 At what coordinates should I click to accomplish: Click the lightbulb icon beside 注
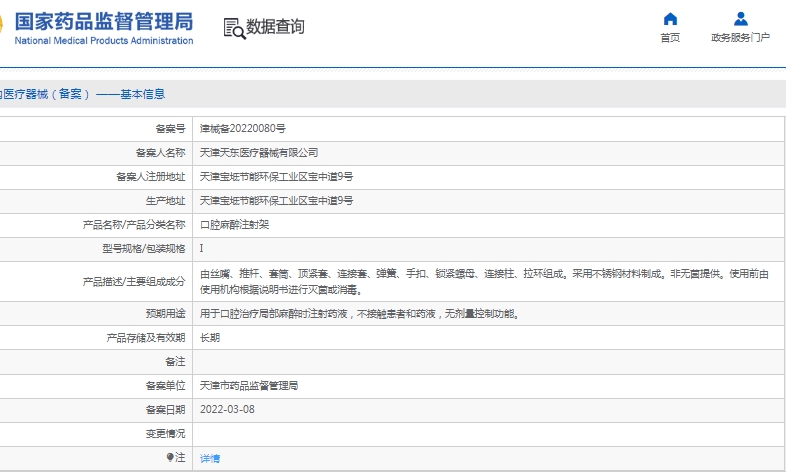coord(170,457)
